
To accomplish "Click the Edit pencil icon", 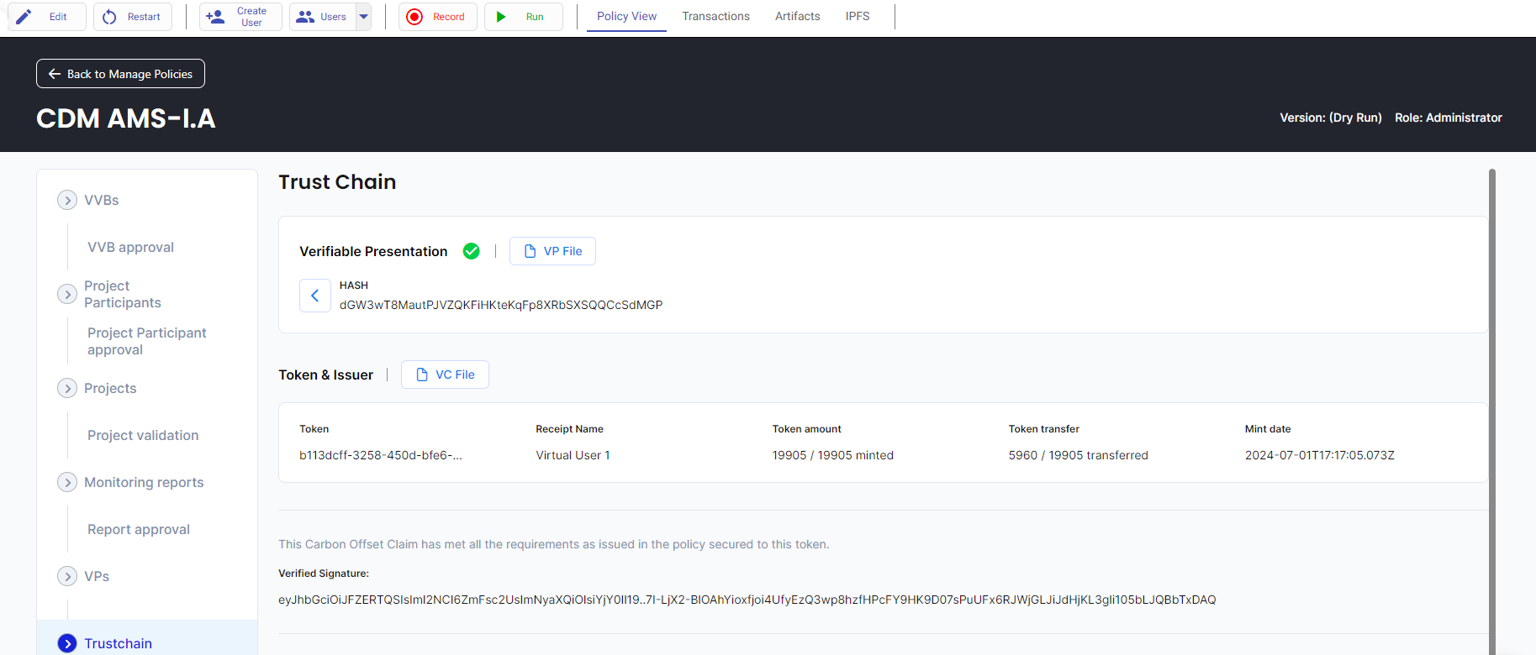I will 23,17.
